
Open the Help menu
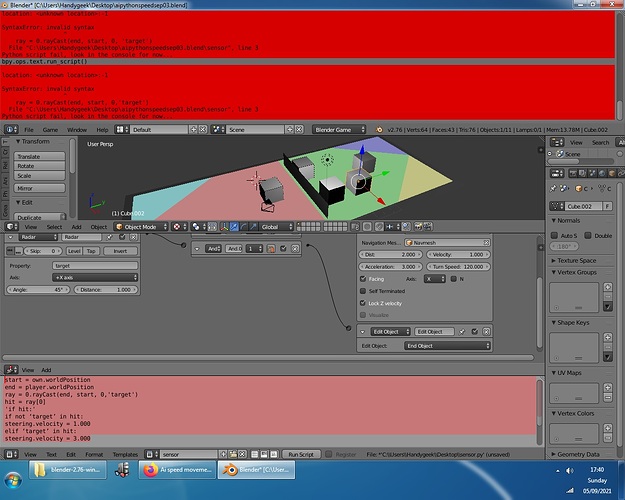[102, 130]
